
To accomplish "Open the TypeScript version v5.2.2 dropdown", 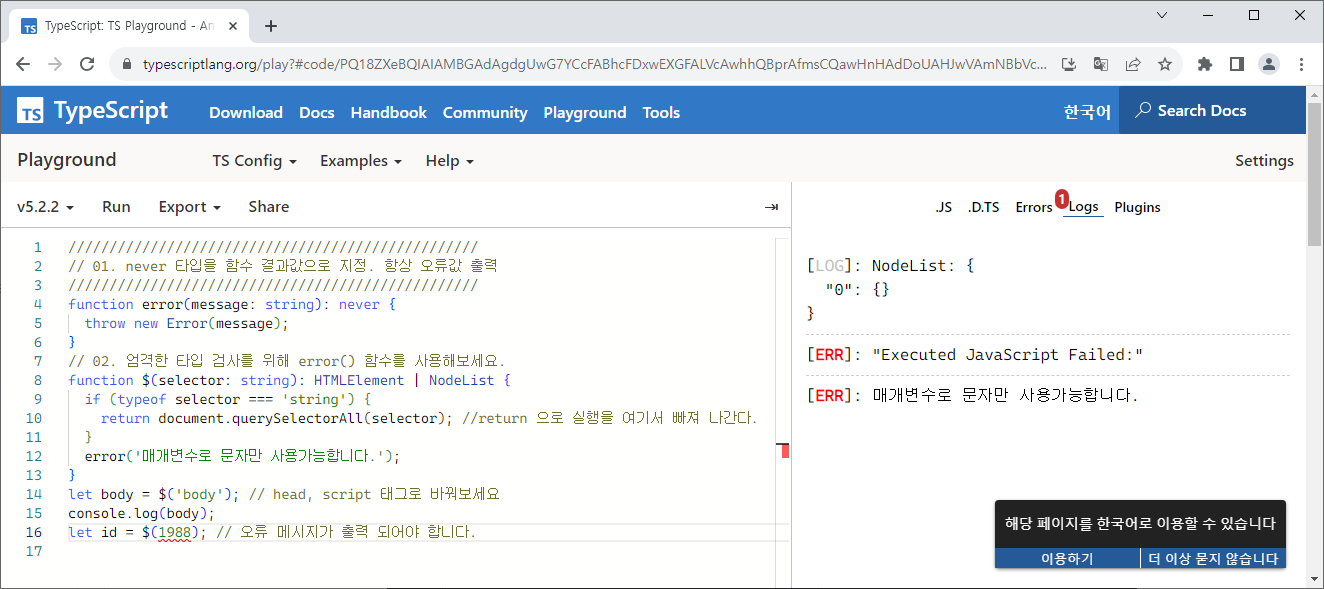I will point(46,207).
